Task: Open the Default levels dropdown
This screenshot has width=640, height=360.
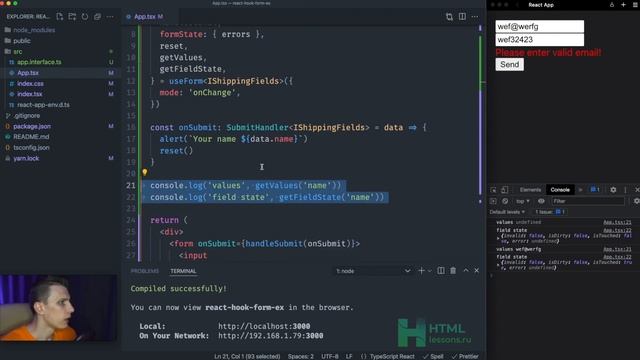Action: [x=507, y=212]
